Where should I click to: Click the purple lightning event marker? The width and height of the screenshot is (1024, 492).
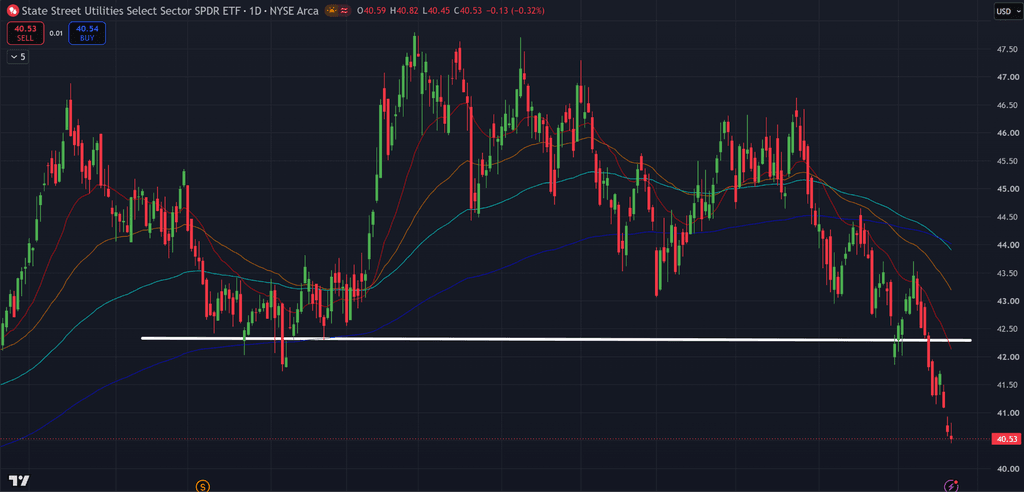pyautogui.click(x=952, y=485)
